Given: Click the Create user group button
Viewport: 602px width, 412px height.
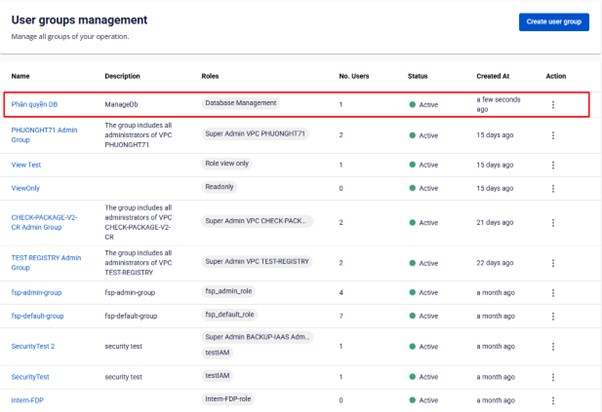Looking at the screenshot, I should [x=554, y=22].
